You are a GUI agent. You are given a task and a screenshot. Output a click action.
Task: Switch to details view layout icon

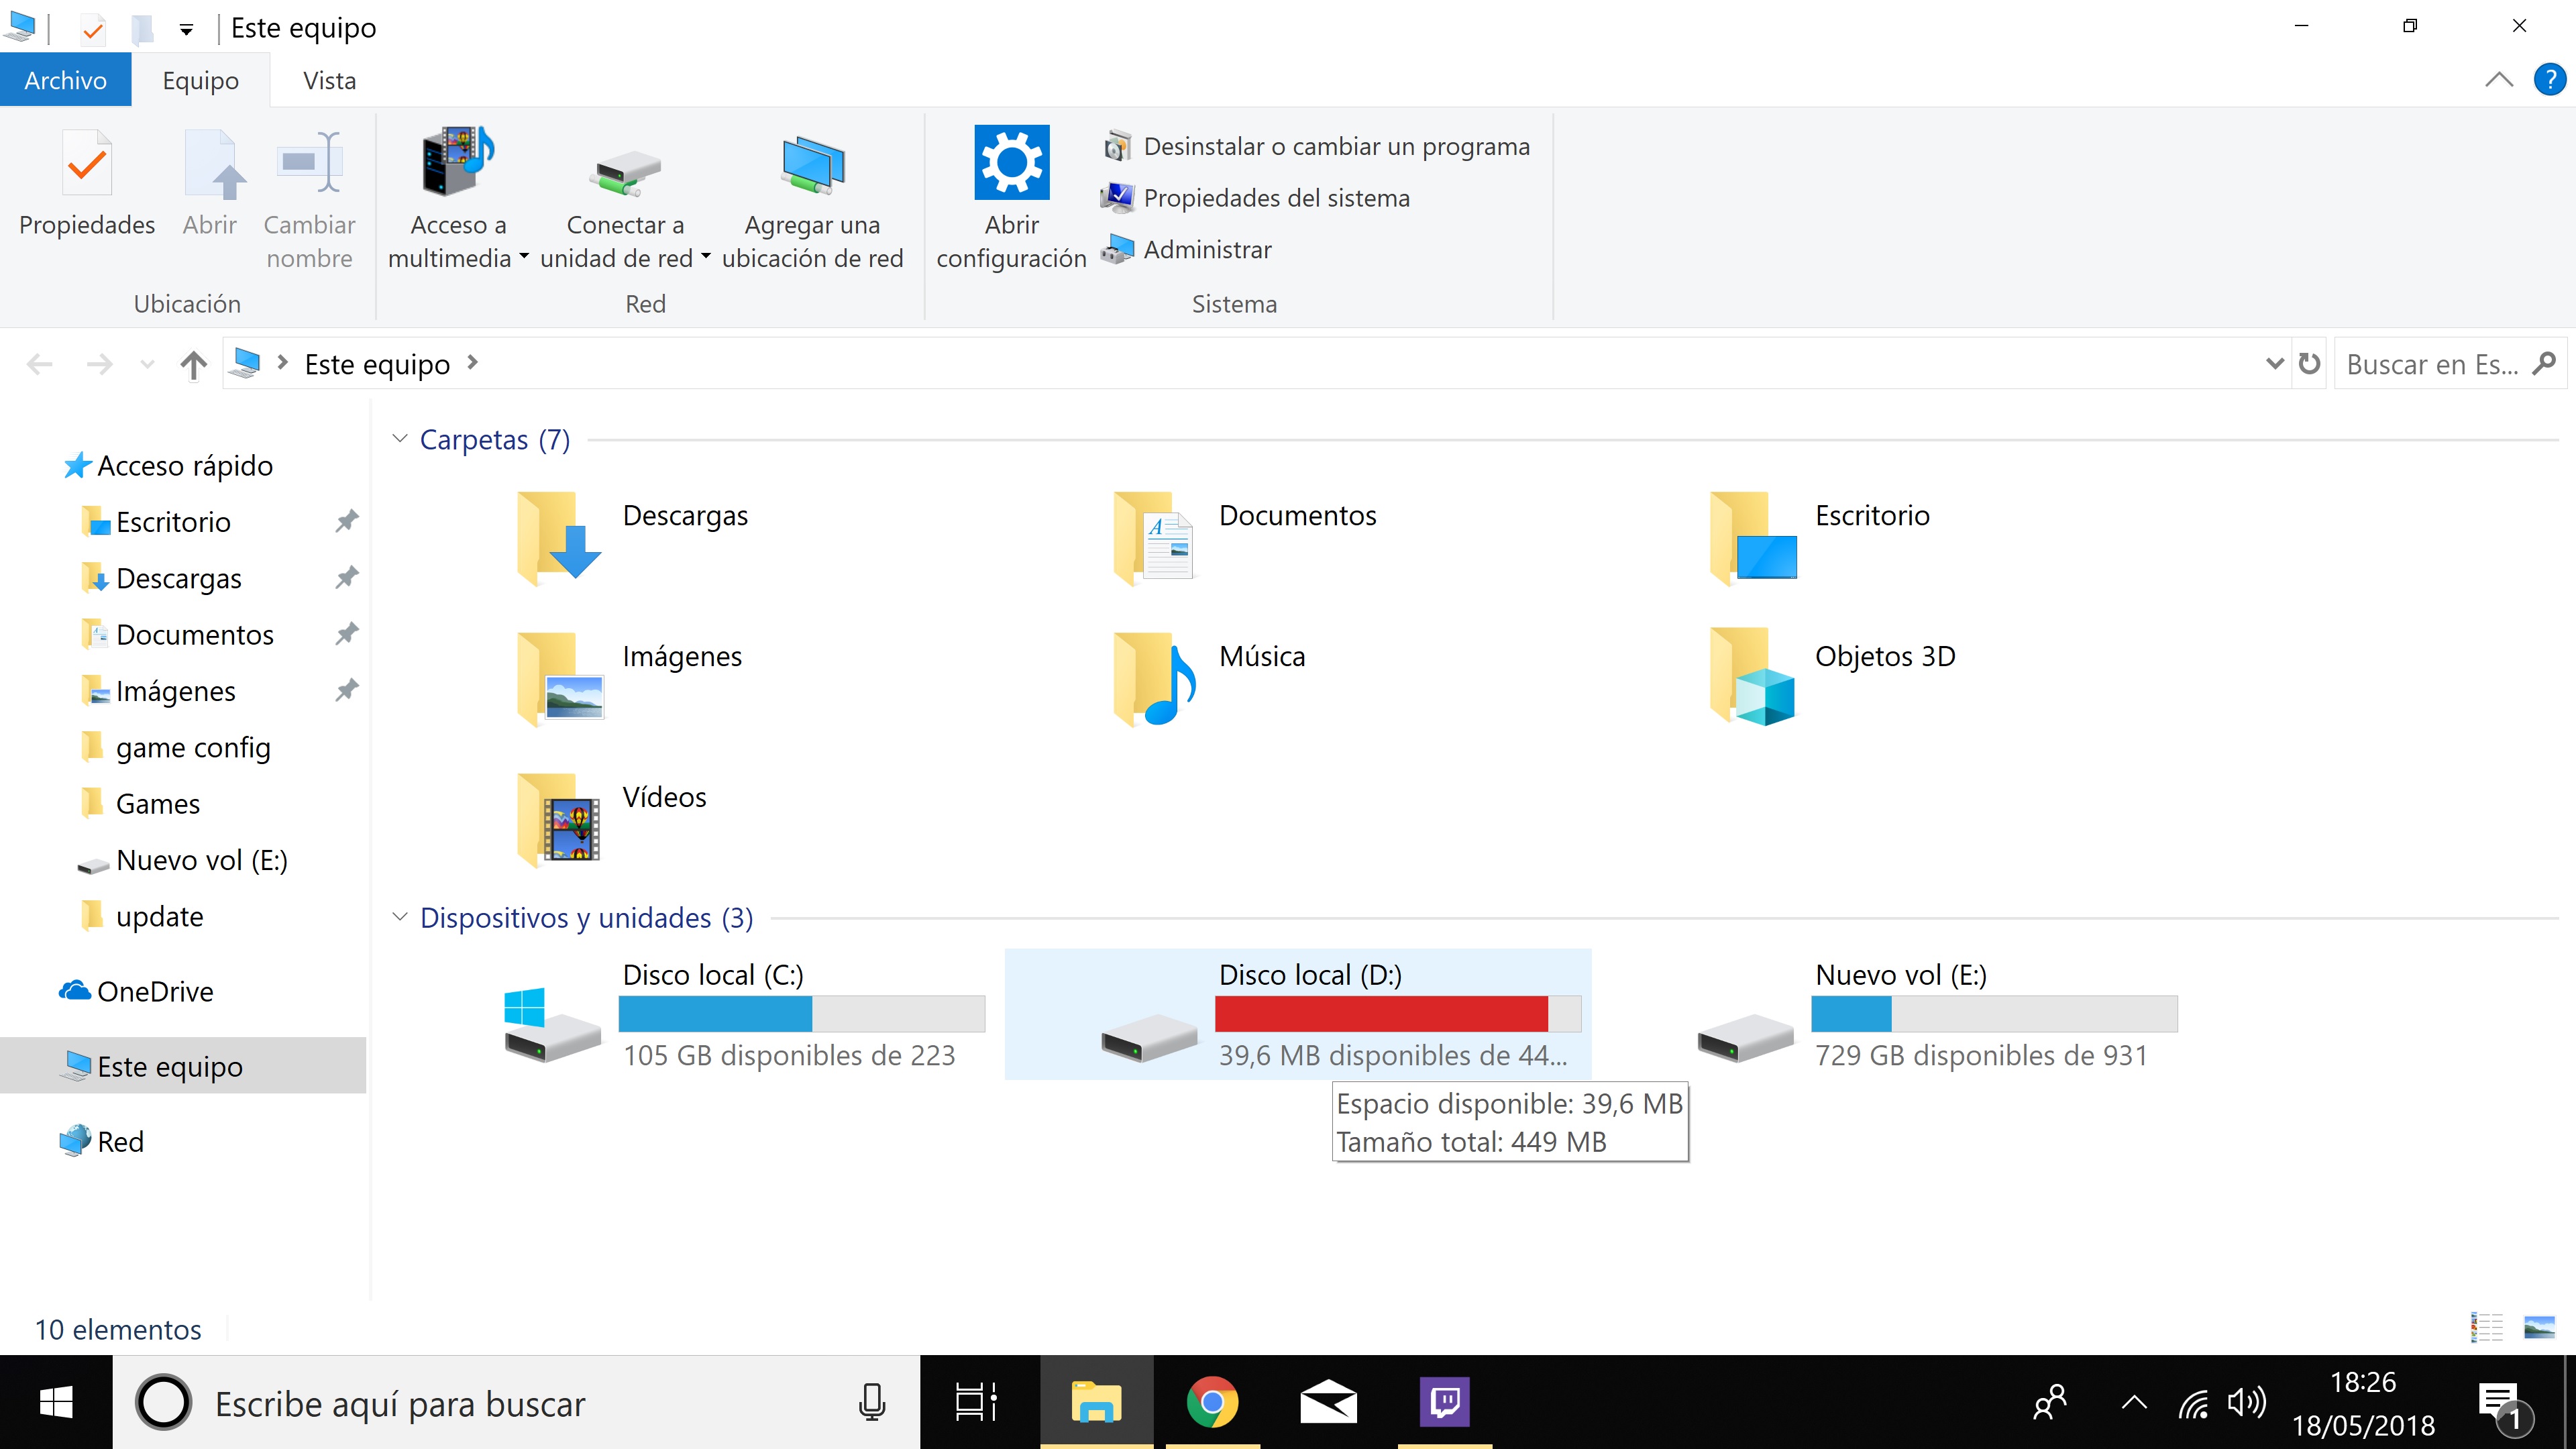2486,1328
